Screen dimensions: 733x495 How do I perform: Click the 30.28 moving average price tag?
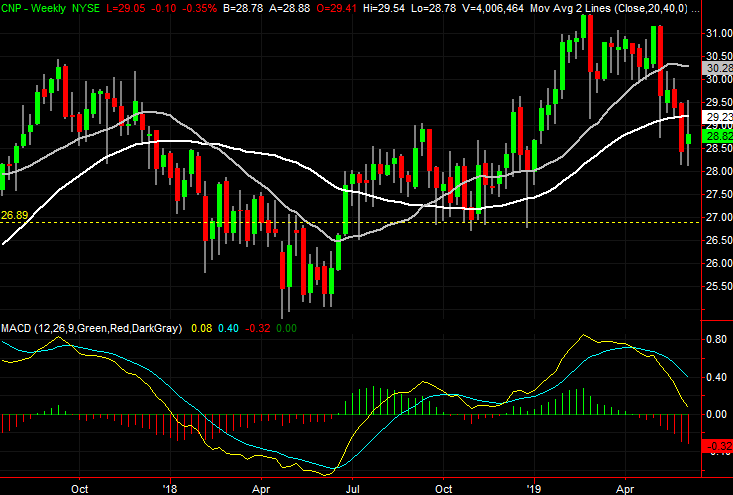717,68
